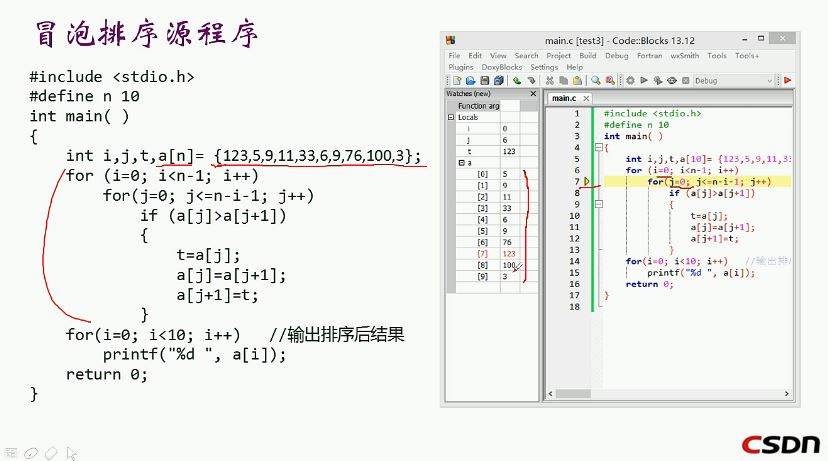Collapse the array 'a' watch node
Viewport: 828px width, 461px height.
pos(461,163)
